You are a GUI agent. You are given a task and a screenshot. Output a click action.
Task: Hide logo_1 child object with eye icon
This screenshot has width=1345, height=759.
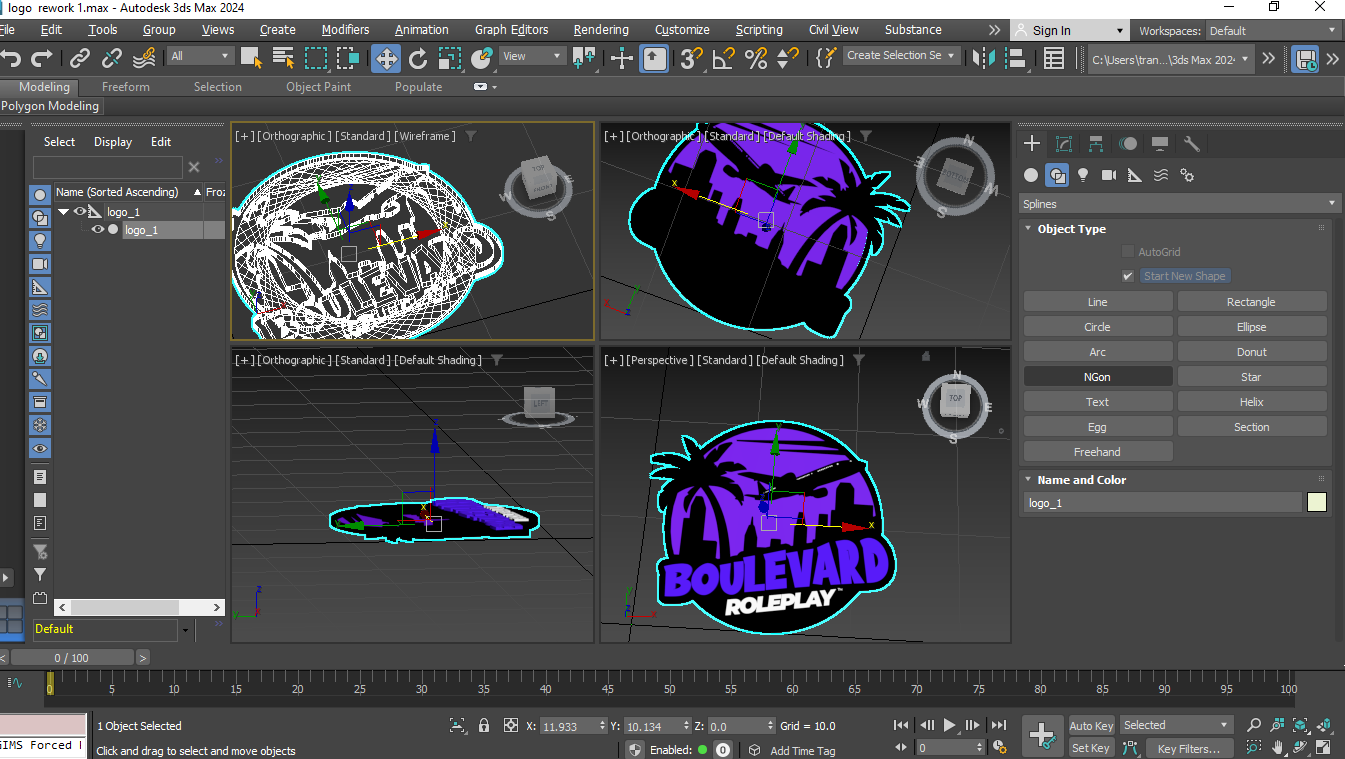pyautogui.click(x=98, y=230)
